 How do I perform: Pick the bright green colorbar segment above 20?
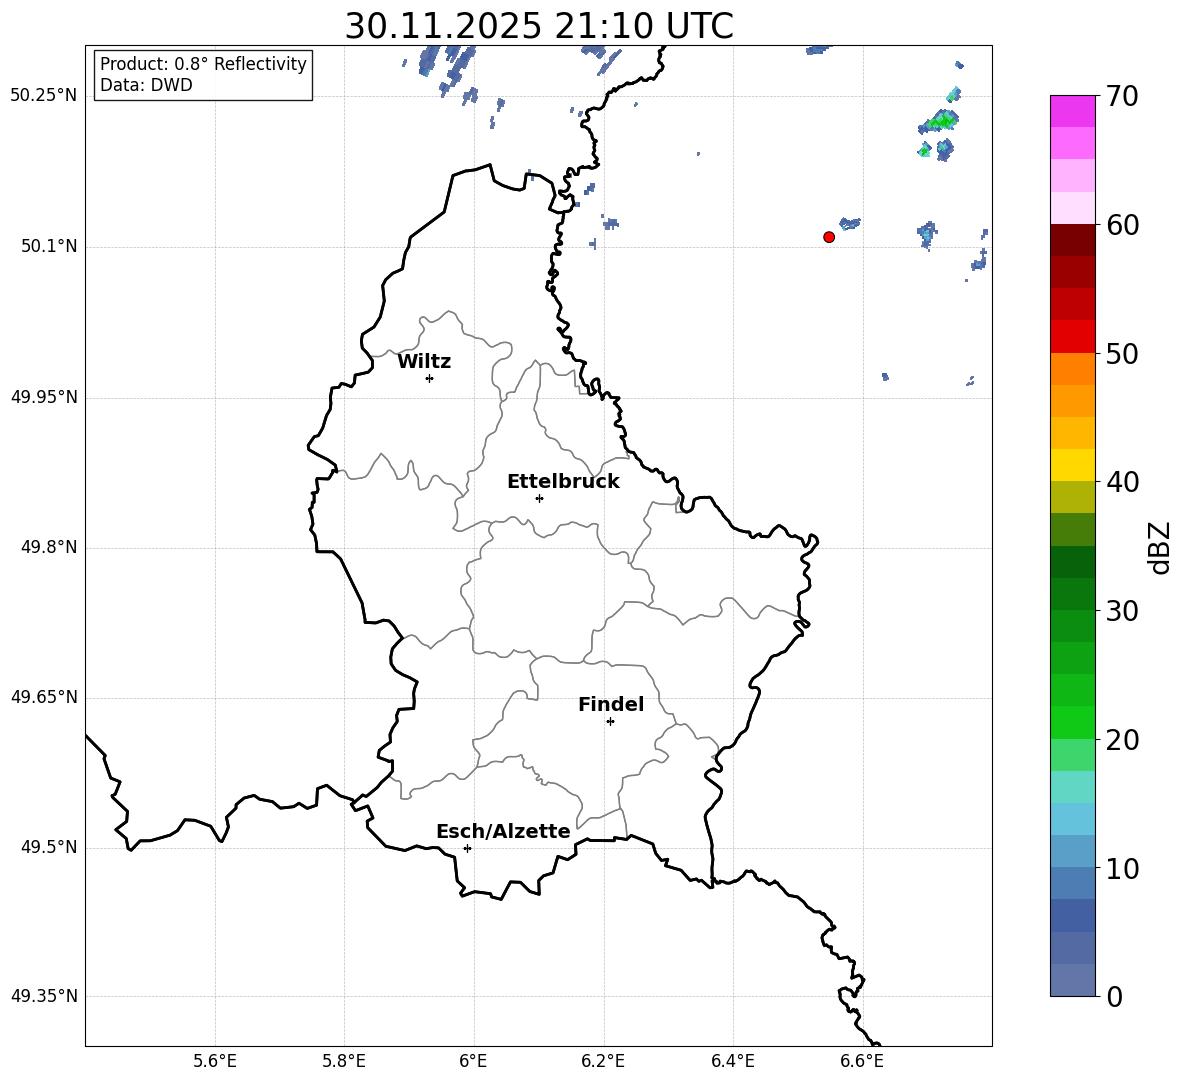(1073, 723)
